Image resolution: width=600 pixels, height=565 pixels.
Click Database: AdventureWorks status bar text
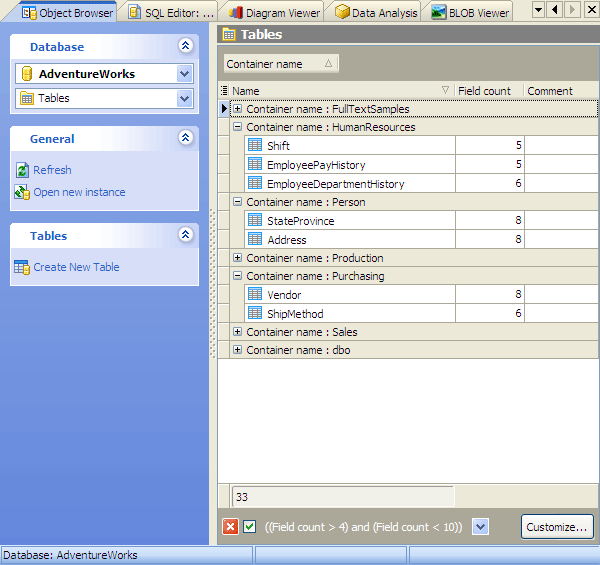70,555
